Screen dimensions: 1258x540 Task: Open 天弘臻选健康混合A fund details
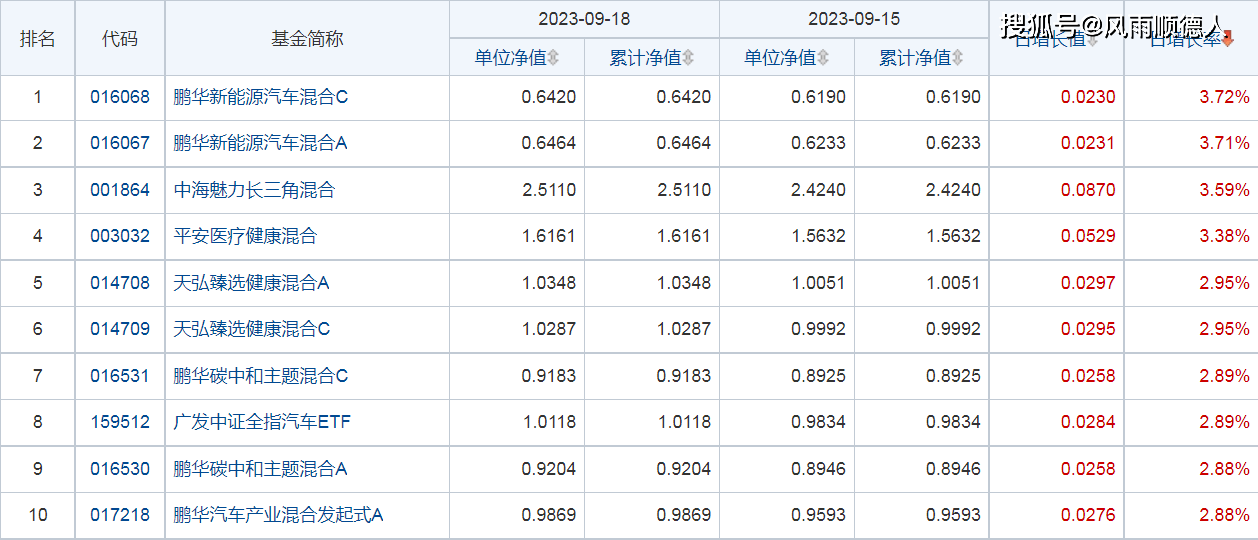pyautogui.click(x=251, y=283)
